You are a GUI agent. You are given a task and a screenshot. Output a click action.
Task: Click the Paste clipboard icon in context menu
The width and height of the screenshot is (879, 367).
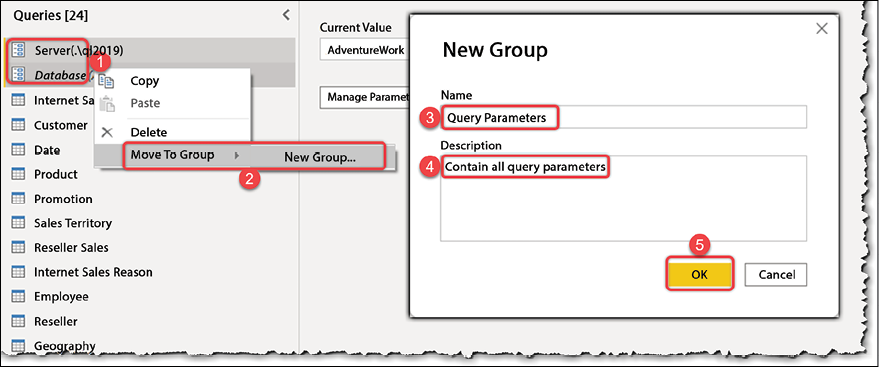click(107, 104)
